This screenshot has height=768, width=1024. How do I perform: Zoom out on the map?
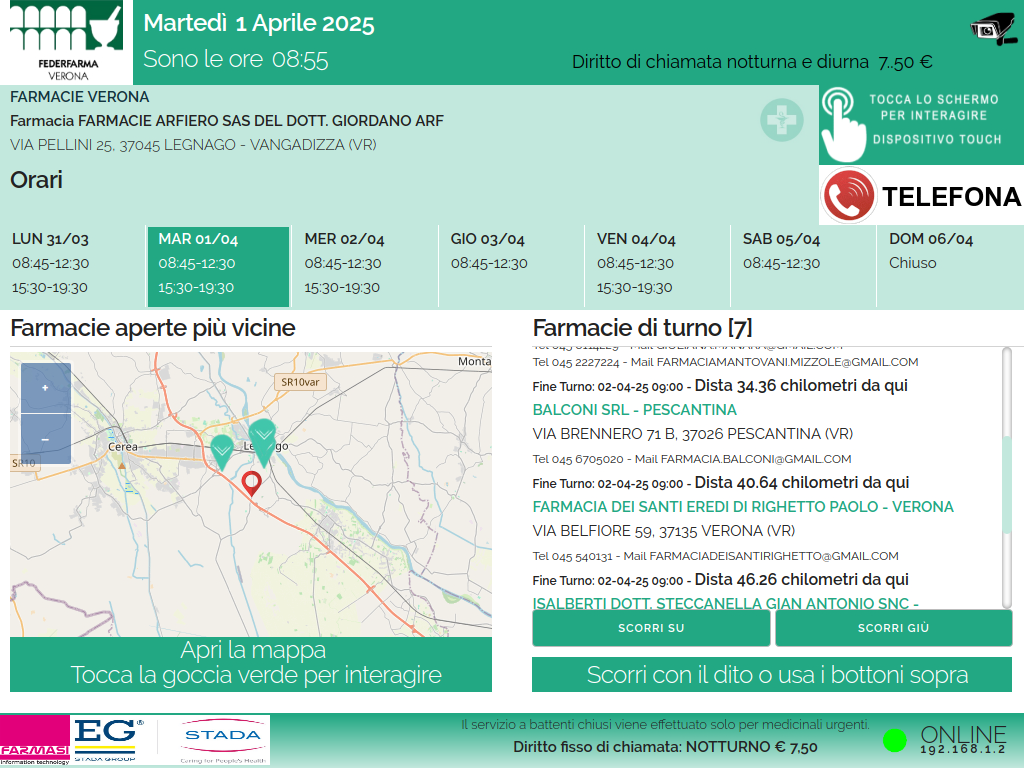pos(46,439)
